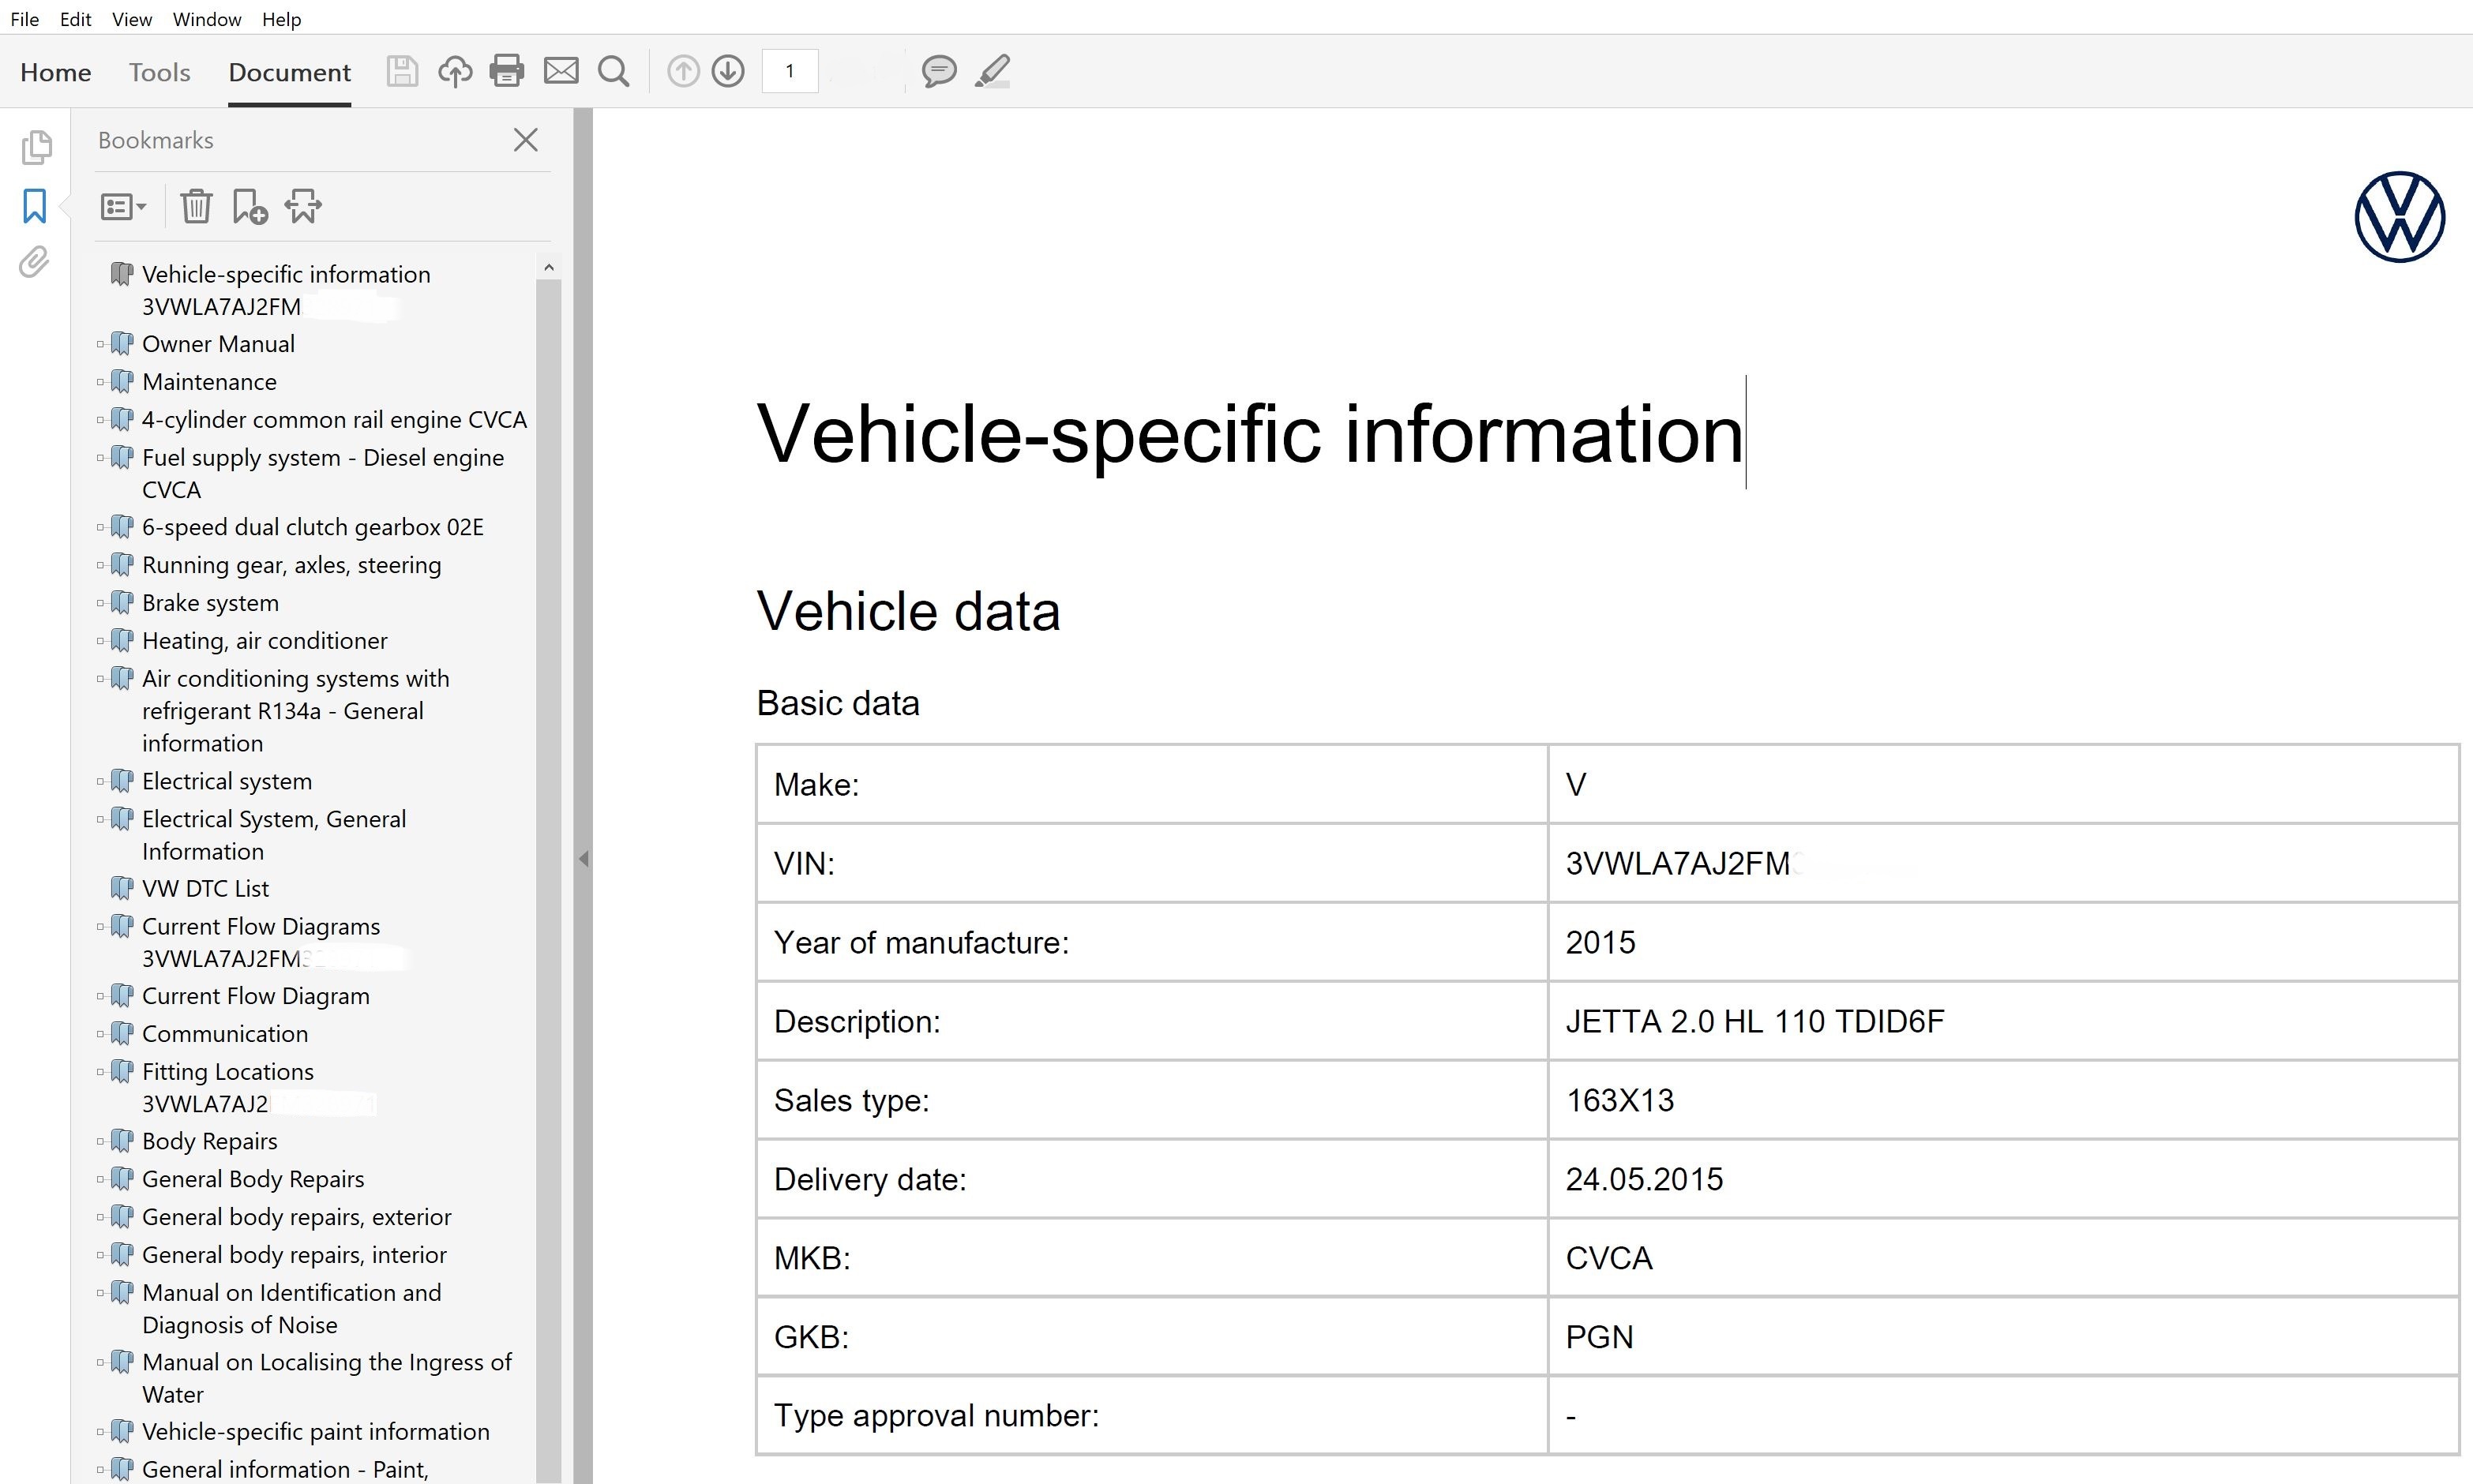
Task: Add a new bookmark icon
Action: (x=249, y=207)
